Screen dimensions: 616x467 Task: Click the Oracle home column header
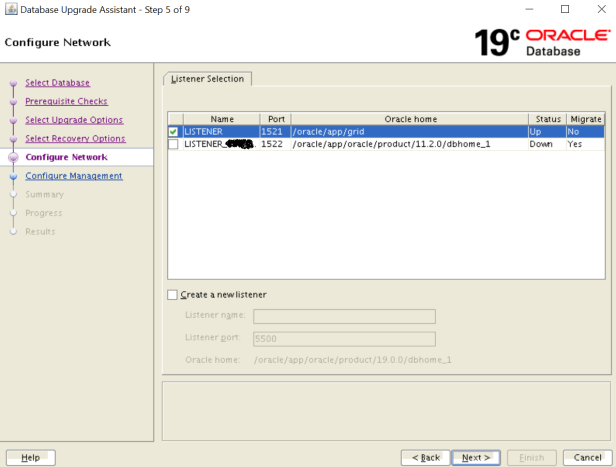click(x=410, y=119)
